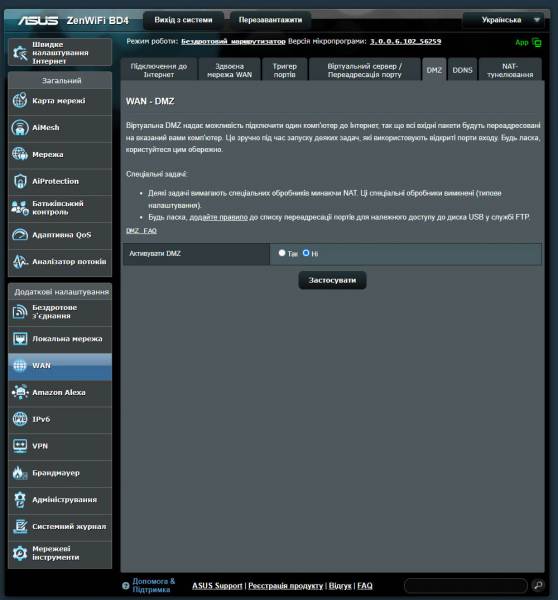Click the Допомога & Підтримка footer text
Screen dimensions: 558x600
point(153,585)
